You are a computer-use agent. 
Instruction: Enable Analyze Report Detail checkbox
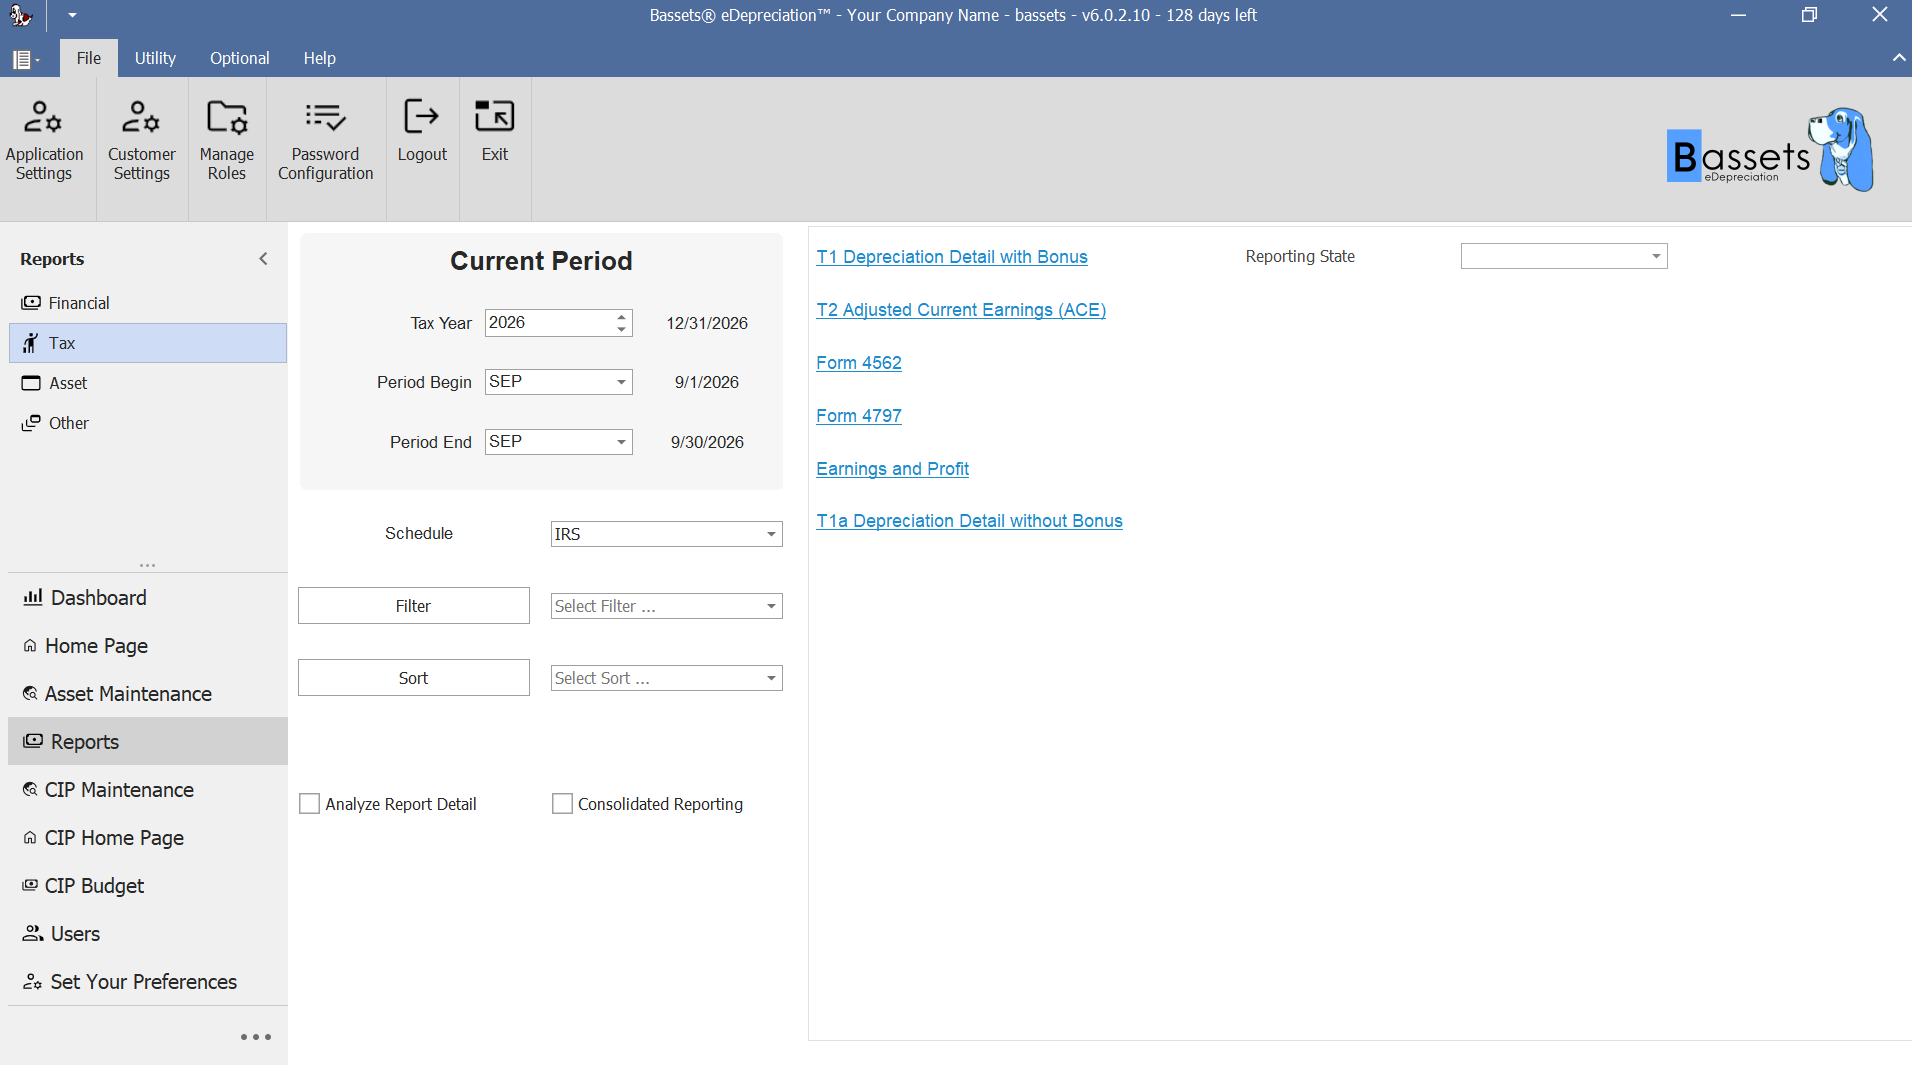pos(310,804)
